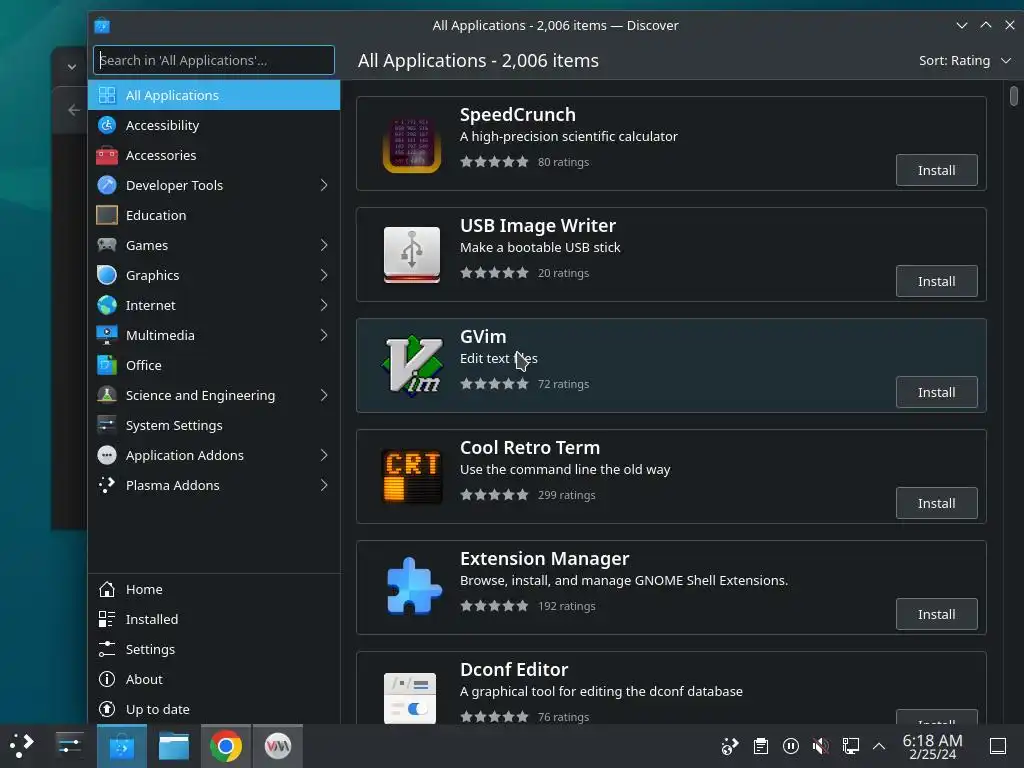1024x768 pixels.
Task: Open the Sort: Rating dropdown
Action: [965, 61]
